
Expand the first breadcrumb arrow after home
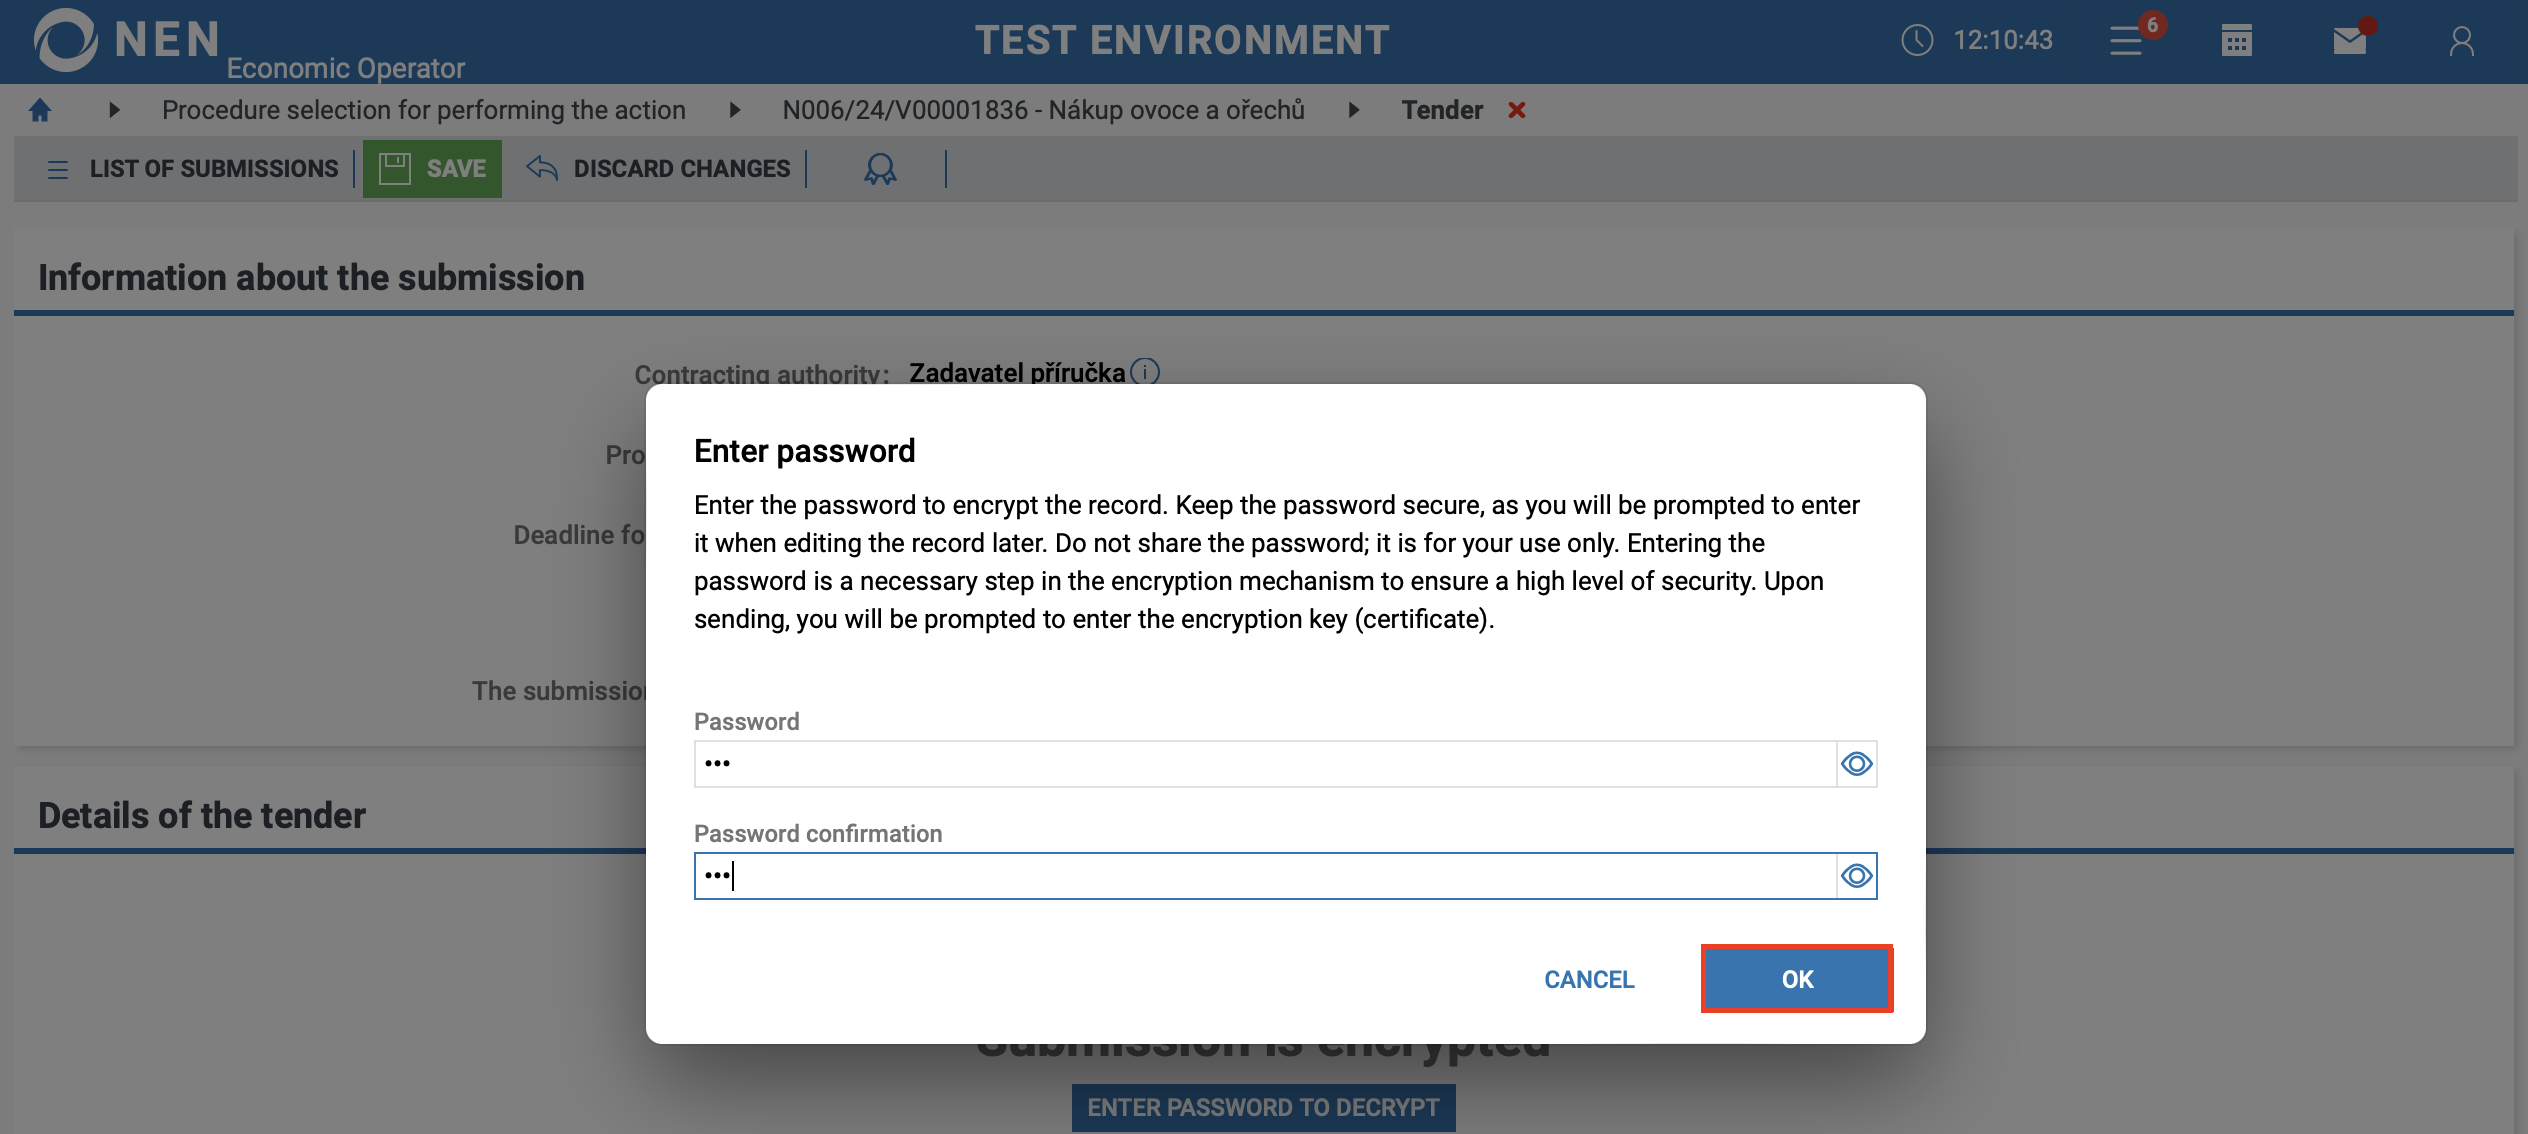[x=114, y=110]
